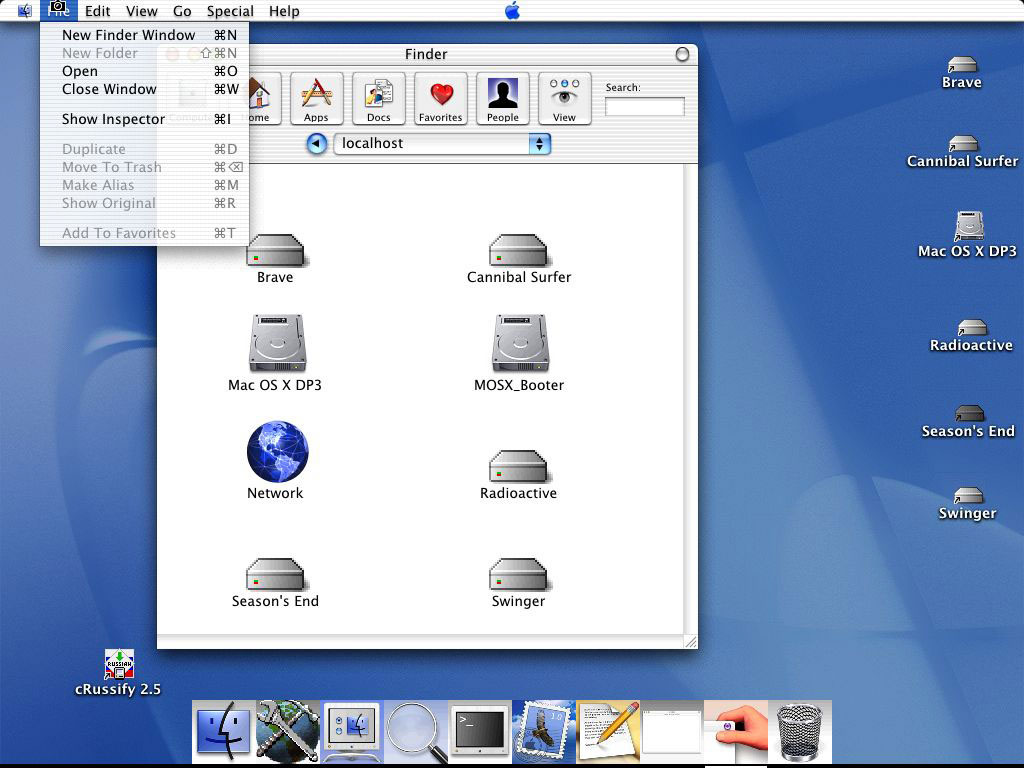
Task: Open System Preferences monitor icon in dock
Action: pyautogui.click(x=352, y=731)
